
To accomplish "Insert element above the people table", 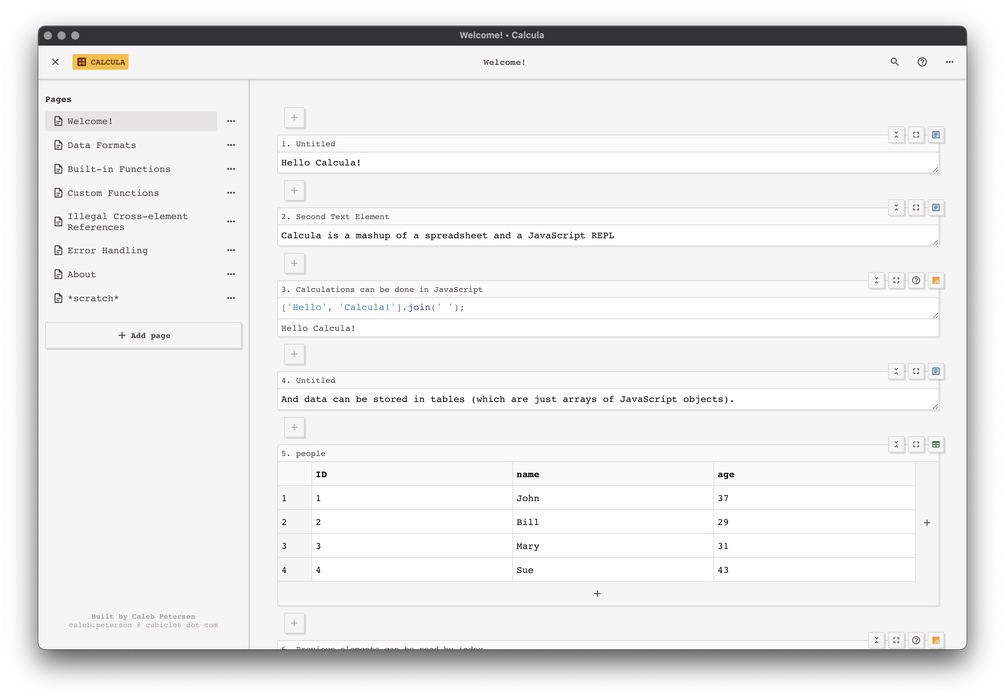I will (x=294, y=428).
